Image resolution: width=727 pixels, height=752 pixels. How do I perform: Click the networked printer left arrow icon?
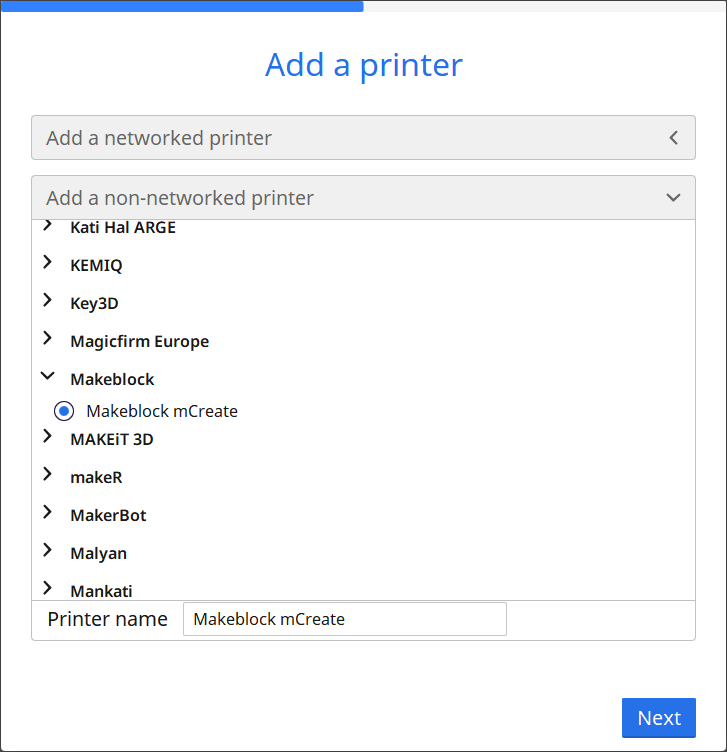pos(673,138)
